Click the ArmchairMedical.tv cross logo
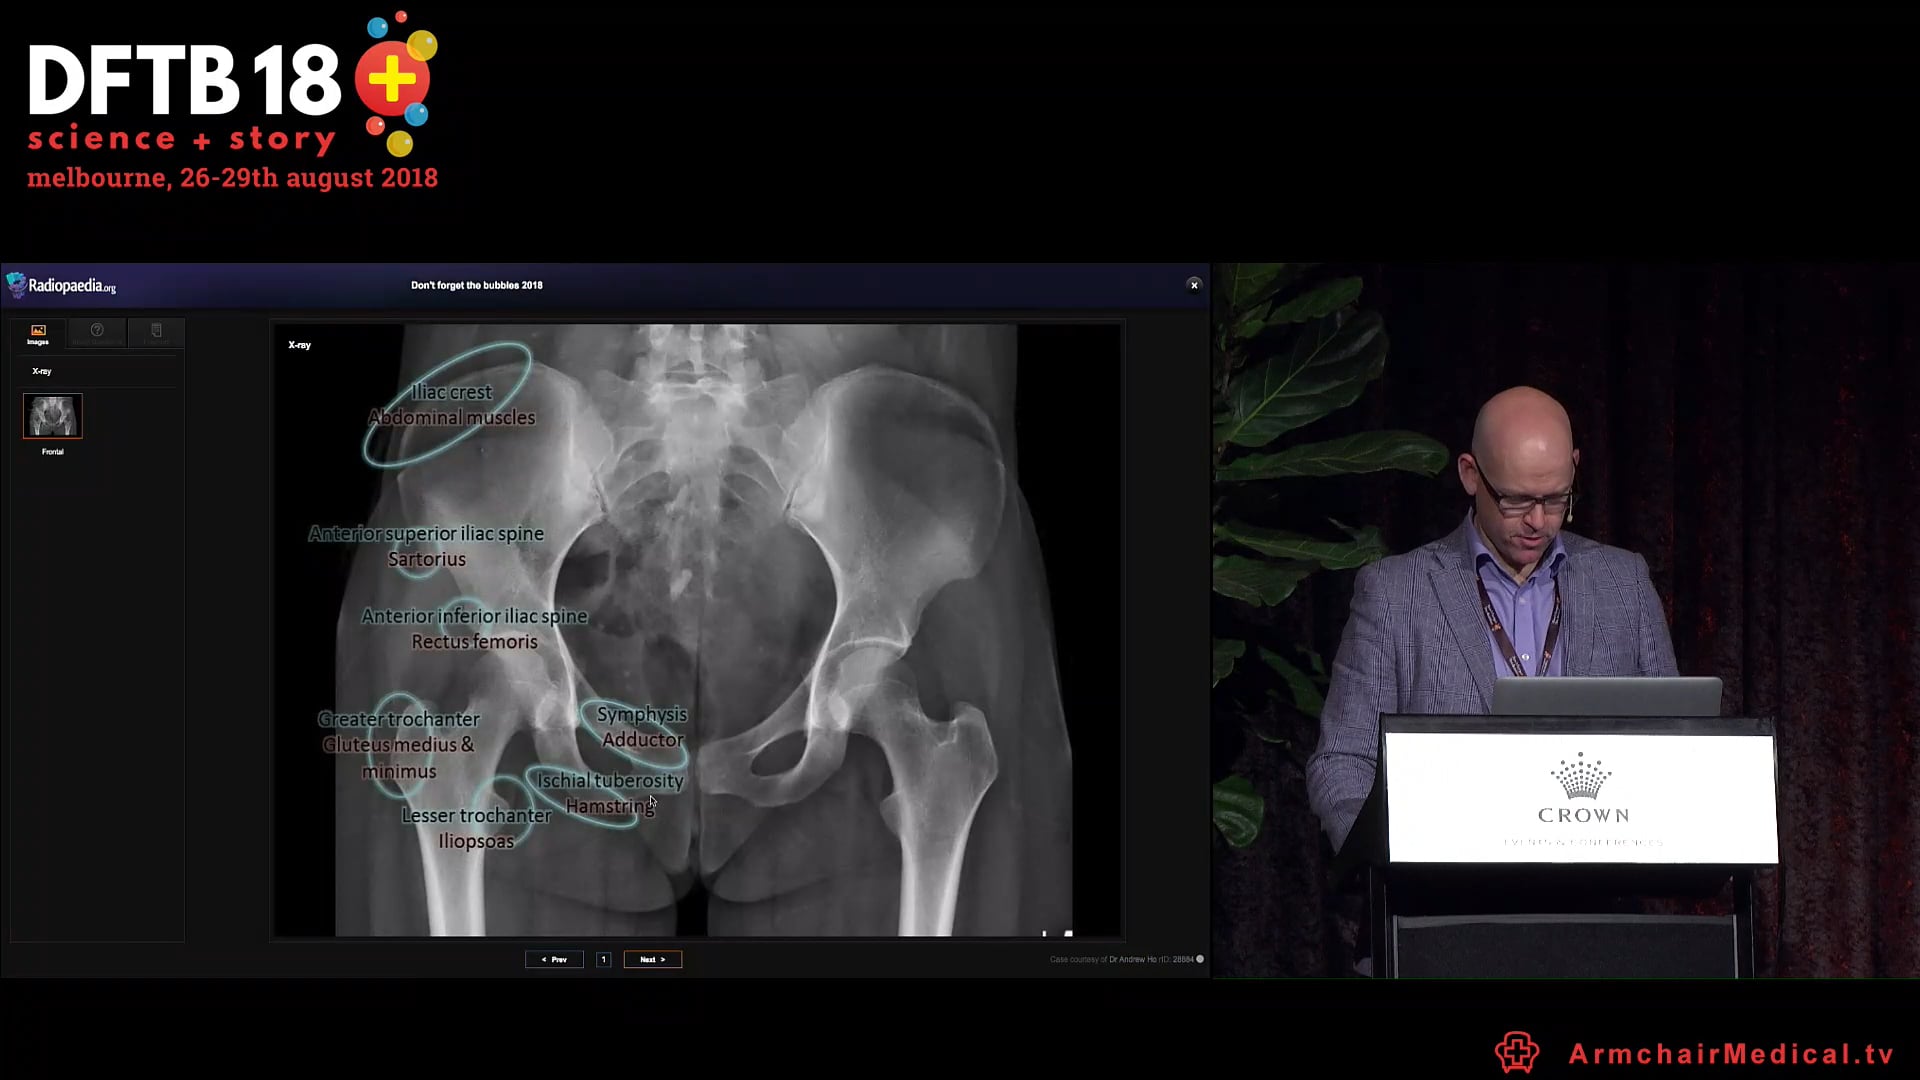The image size is (1920, 1080). (x=1516, y=1052)
